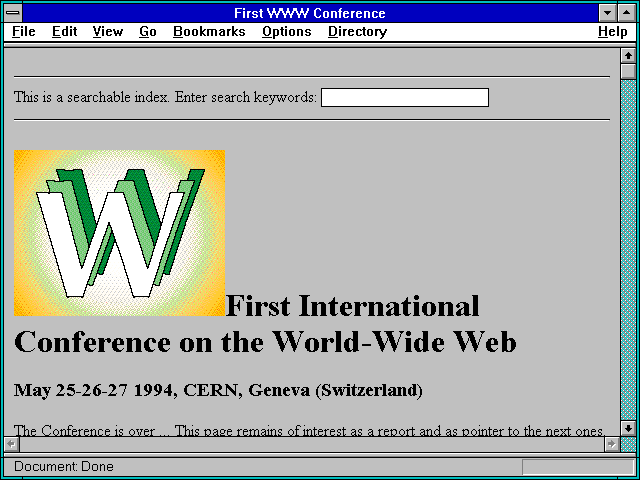
Task: Click the status bar progress indicator box
Action: point(578,467)
